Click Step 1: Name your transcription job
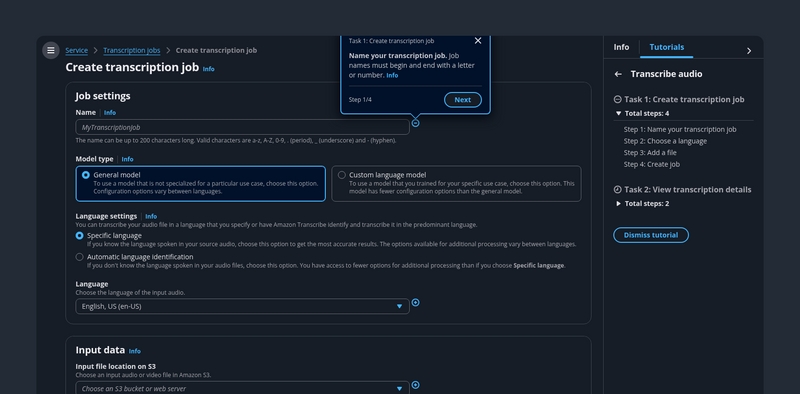800x394 pixels. click(x=680, y=130)
